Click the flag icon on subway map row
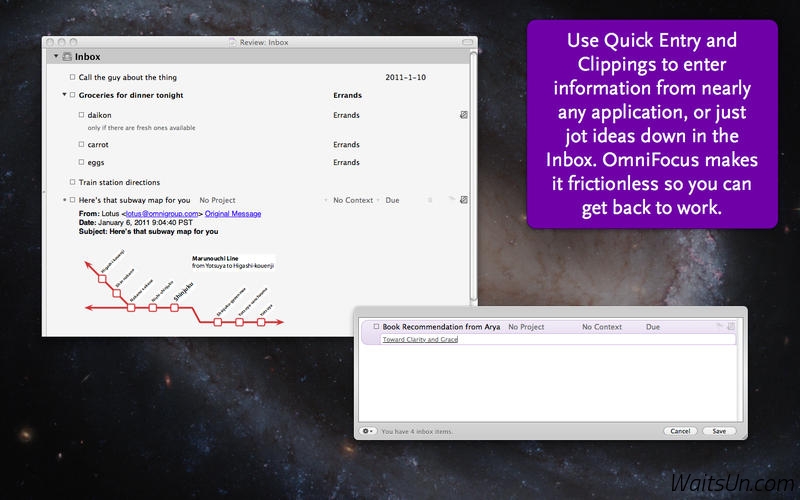 [x=451, y=199]
